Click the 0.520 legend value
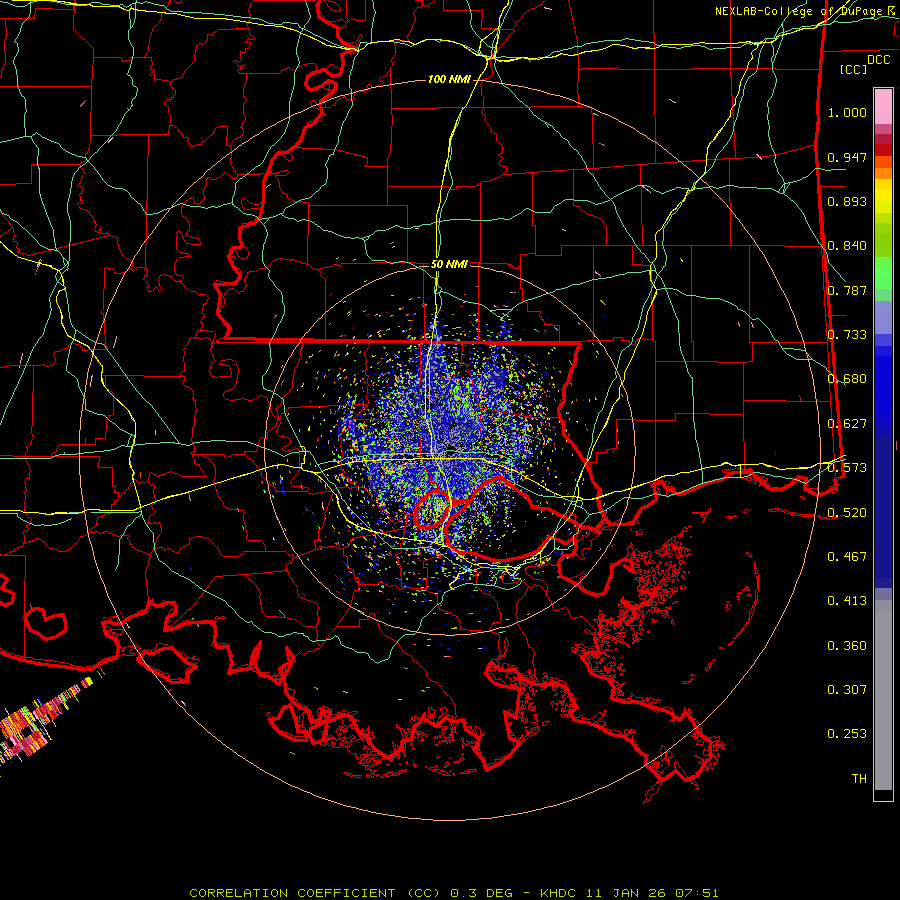Image resolution: width=900 pixels, height=900 pixels. tap(847, 513)
